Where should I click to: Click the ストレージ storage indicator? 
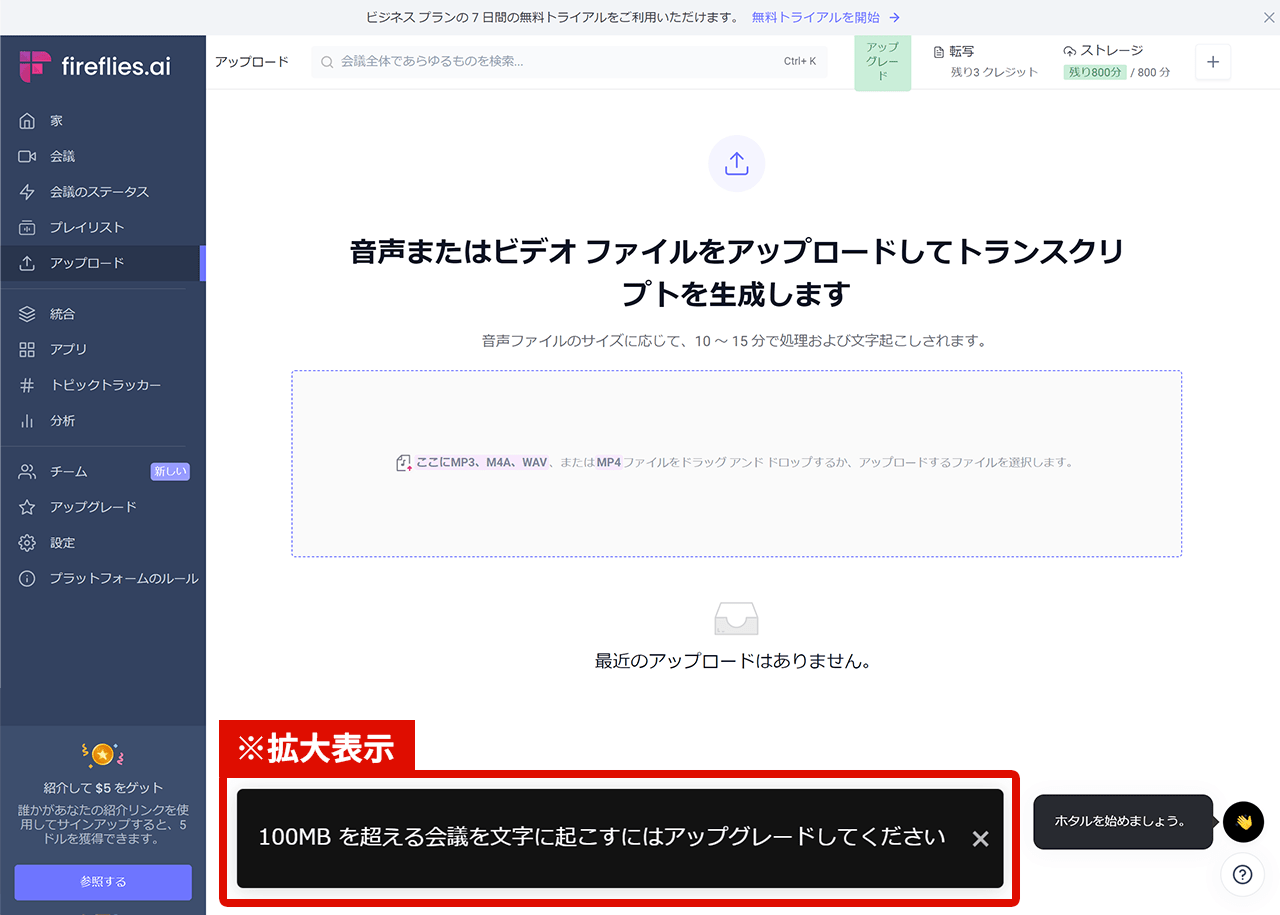1117,61
